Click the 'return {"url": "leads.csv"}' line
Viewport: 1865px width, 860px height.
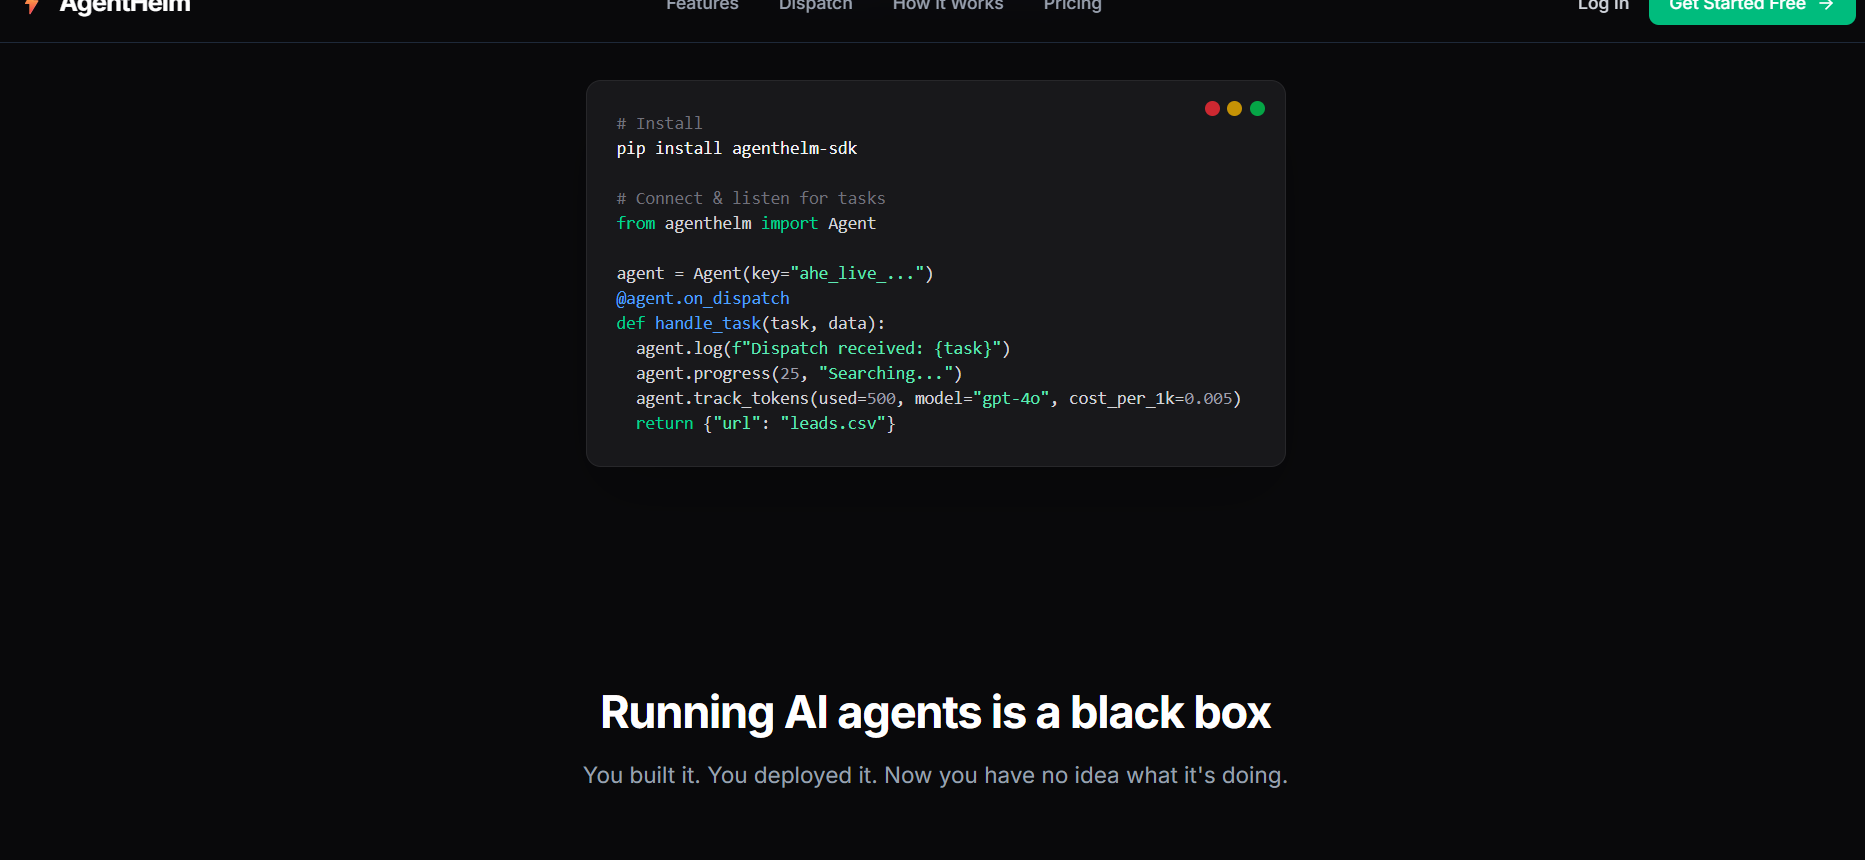(765, 423)
